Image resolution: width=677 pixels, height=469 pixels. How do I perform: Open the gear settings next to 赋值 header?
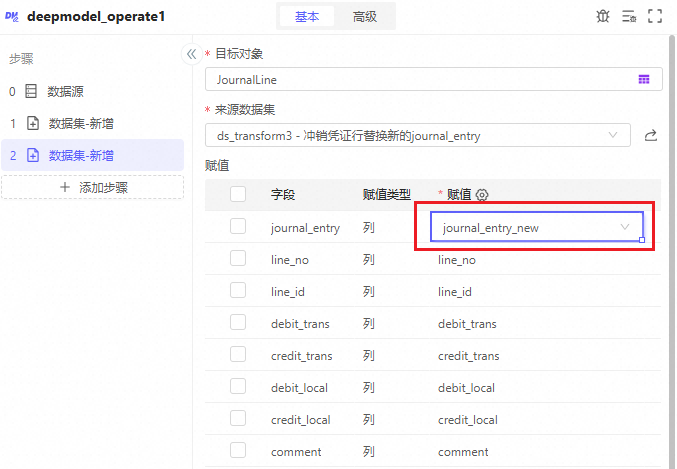(x=482, y=195)
